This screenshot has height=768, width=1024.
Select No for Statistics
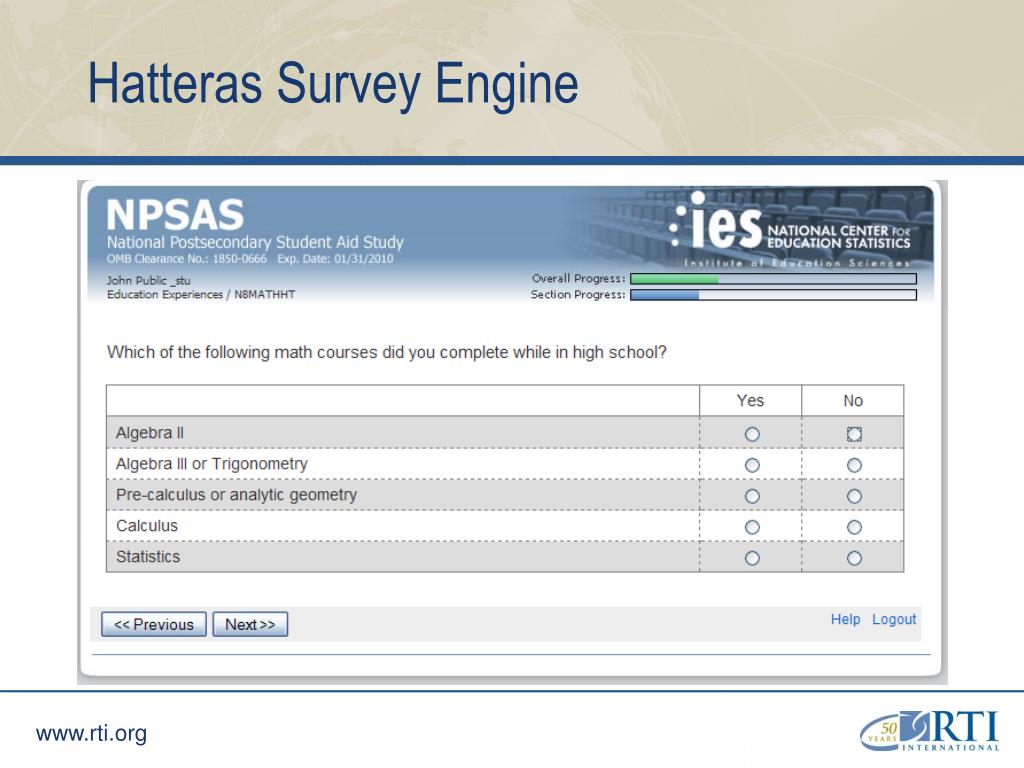tap(854, 558)
